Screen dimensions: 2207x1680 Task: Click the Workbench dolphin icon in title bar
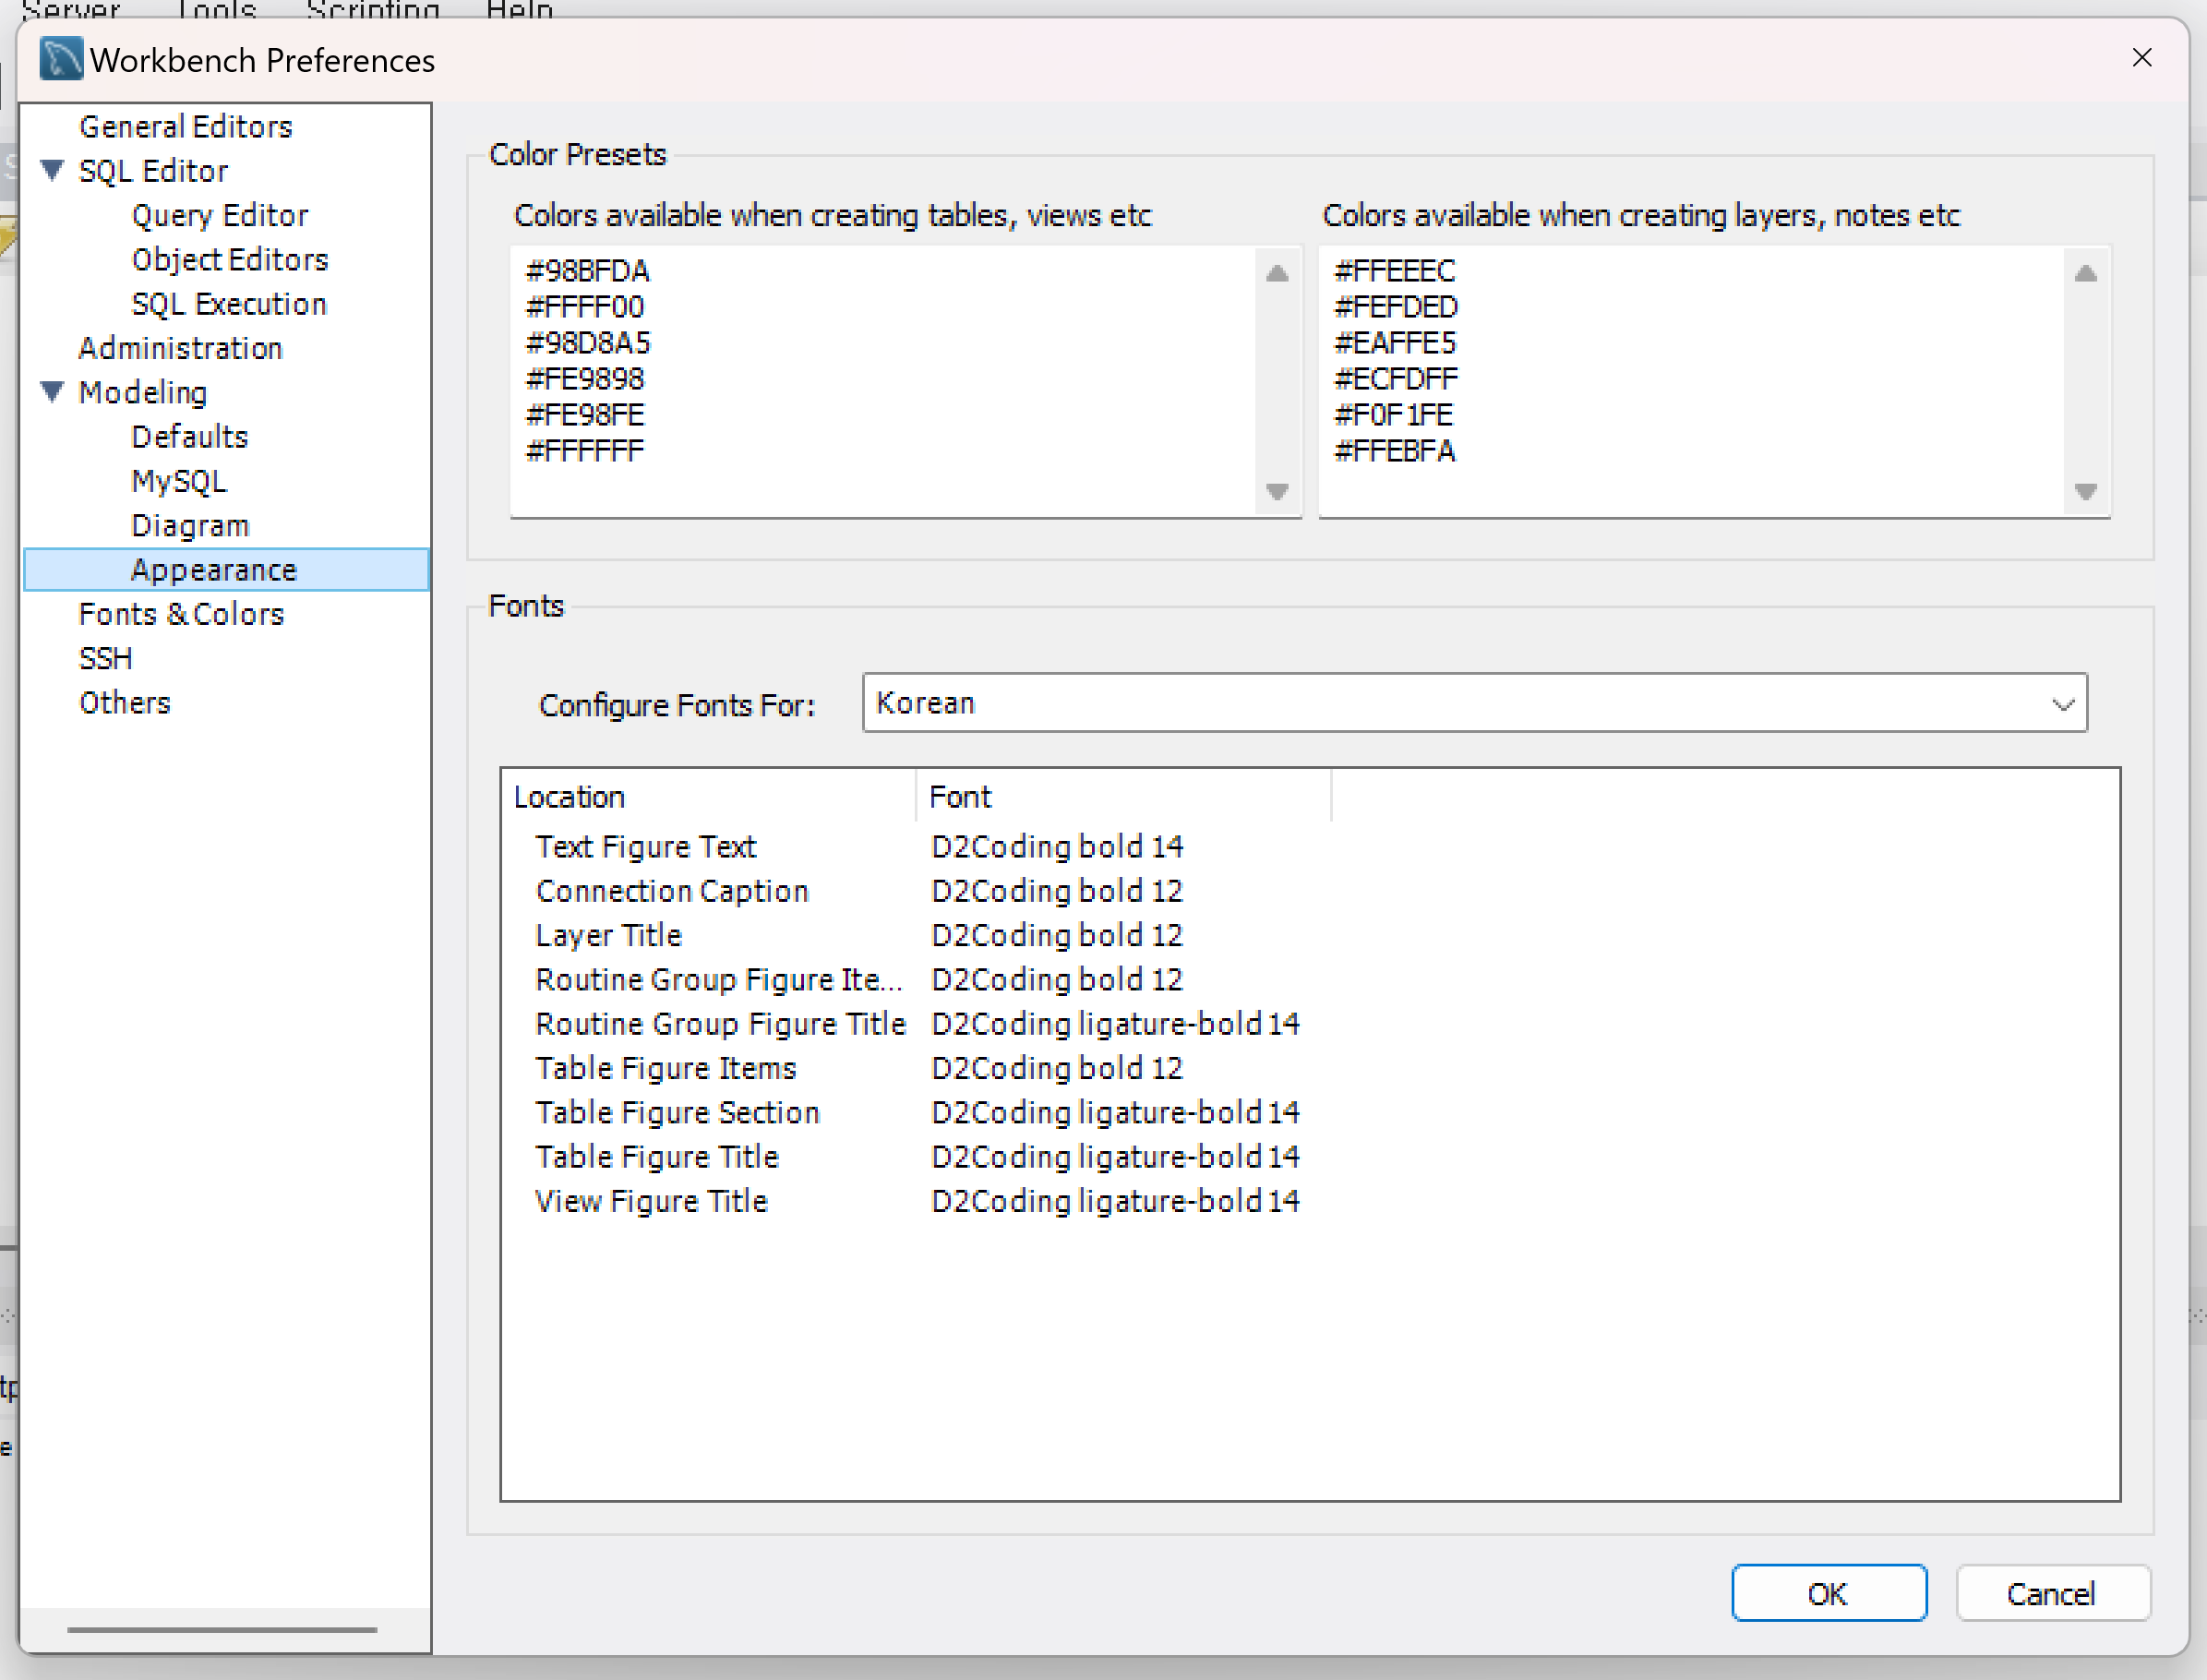60,59
